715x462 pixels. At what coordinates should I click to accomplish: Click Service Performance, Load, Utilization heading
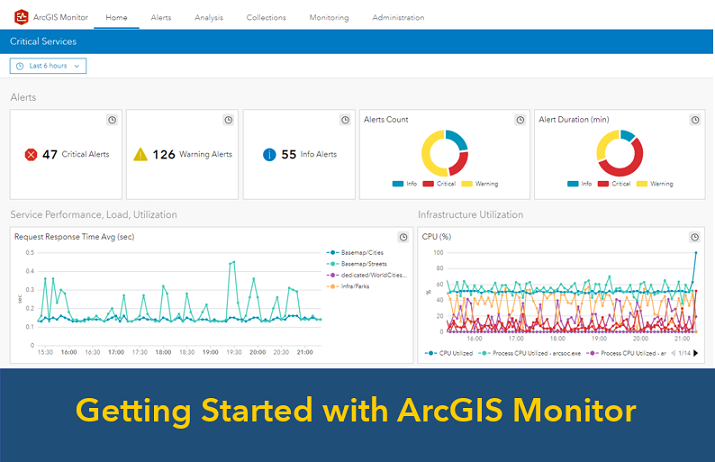click(x=93, y=215)
